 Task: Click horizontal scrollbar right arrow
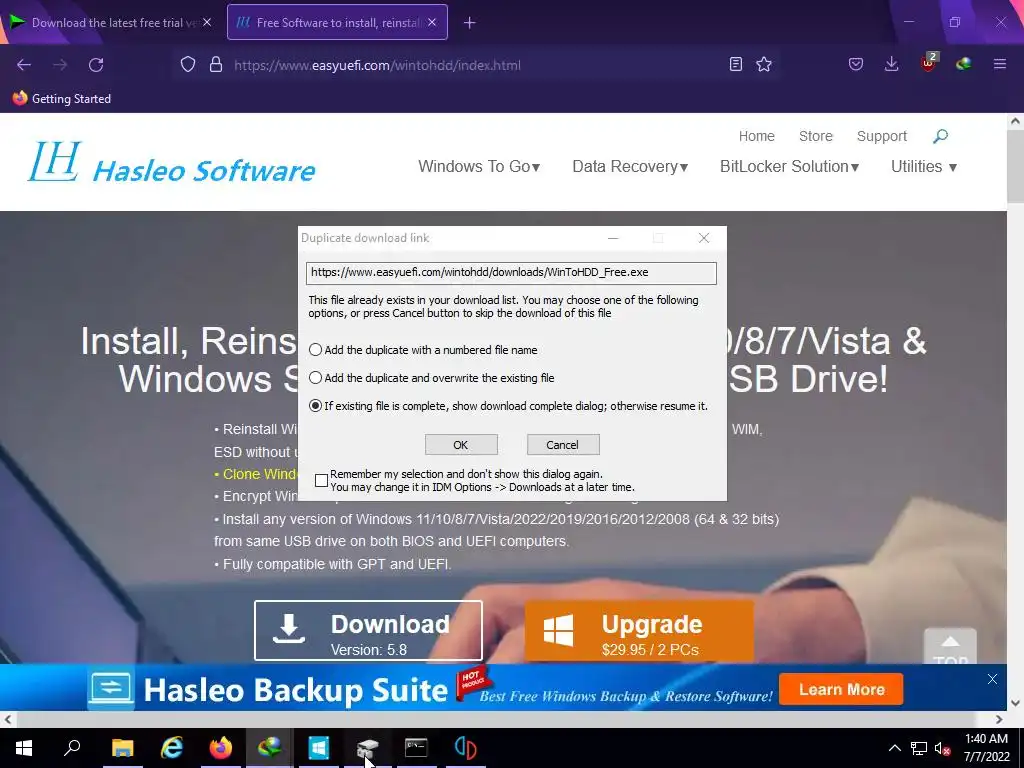999,719
